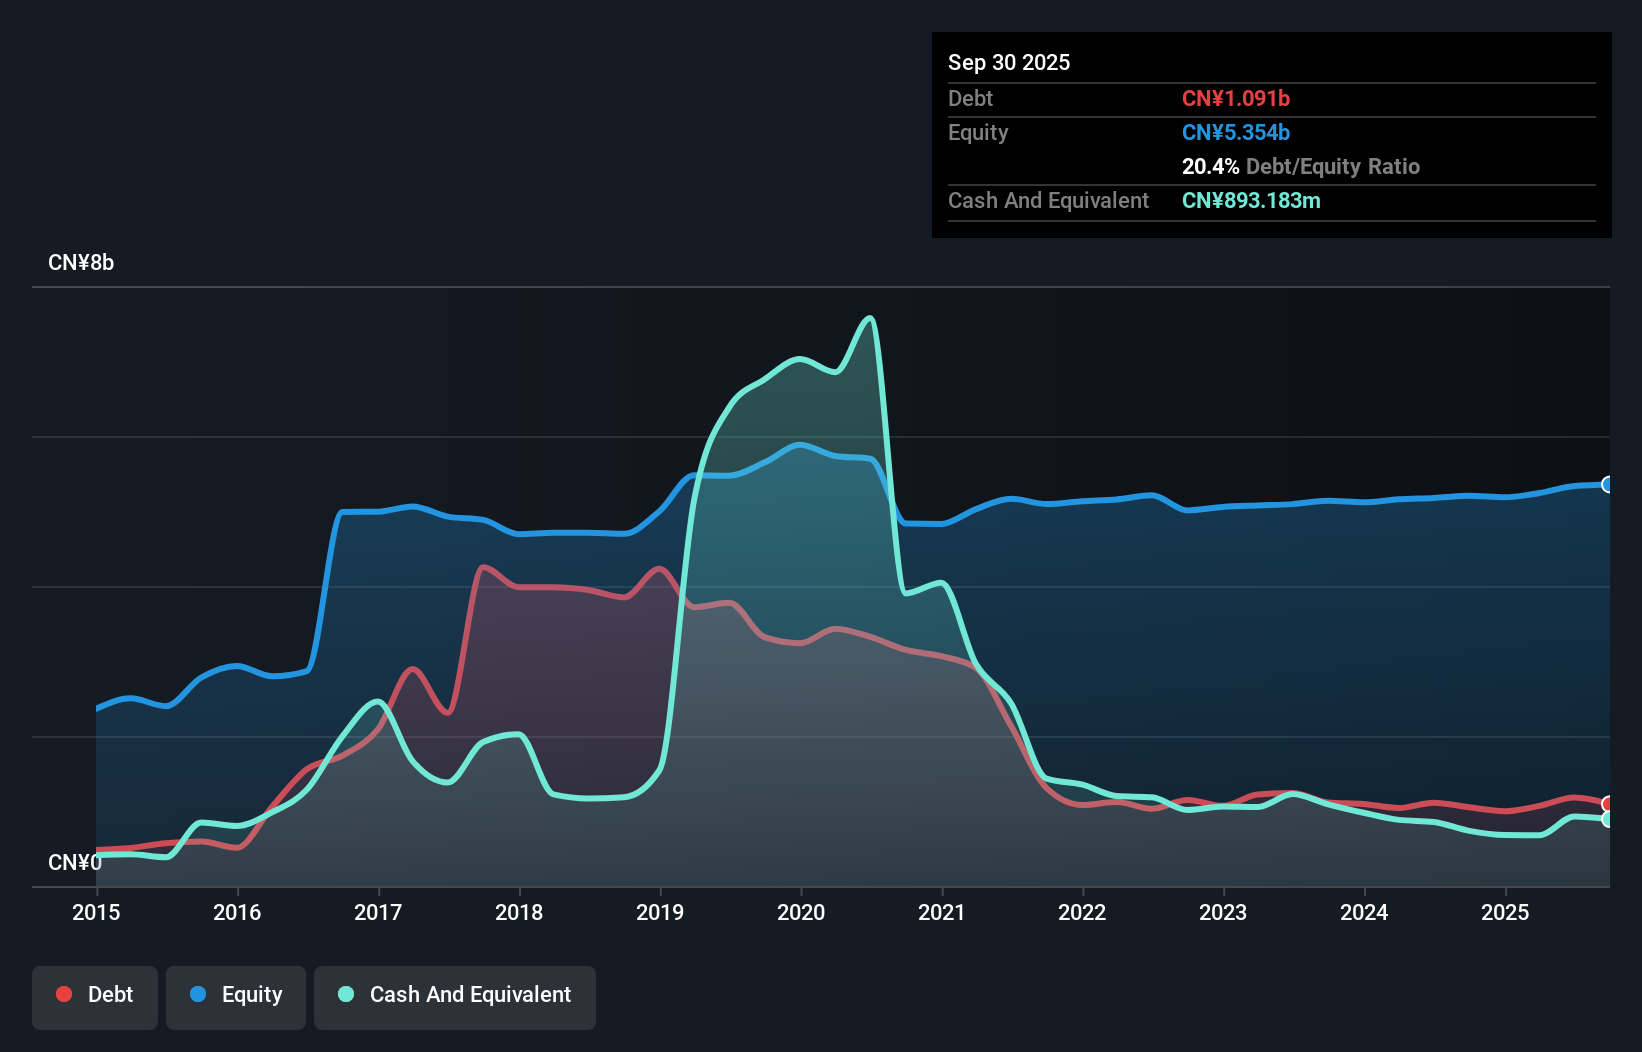The width and height of the screenshot is (1642, 1052).
Task: Select the blue Equity legend dot
Action: [x=199, y=994]
